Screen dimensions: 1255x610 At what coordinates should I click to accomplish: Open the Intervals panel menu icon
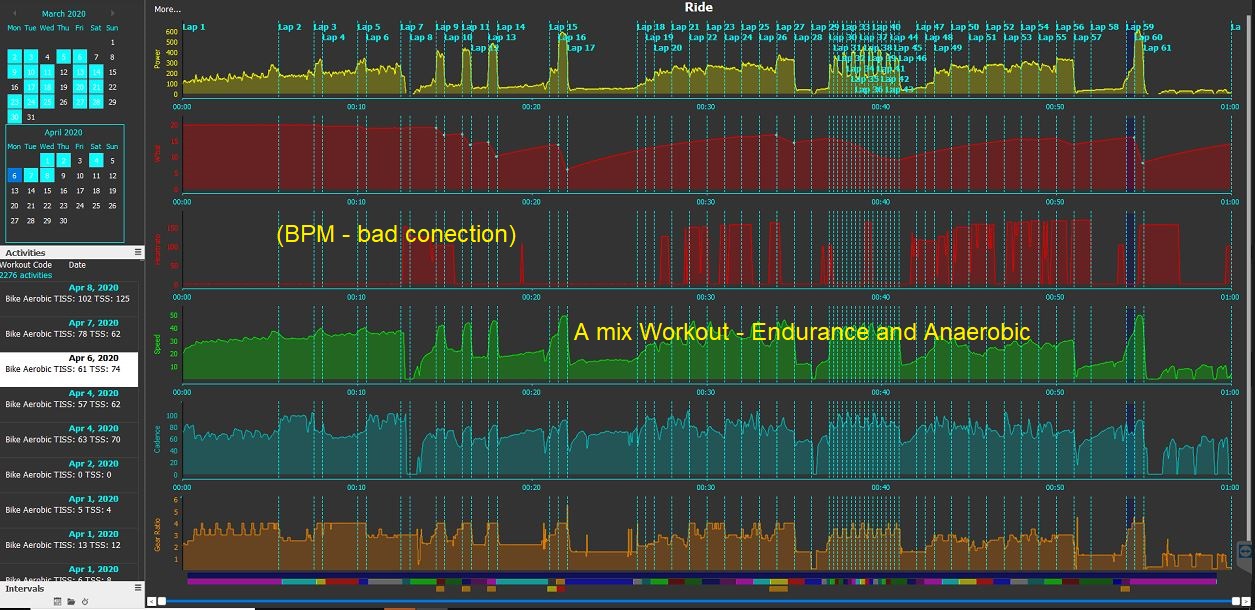pos(137,588)
